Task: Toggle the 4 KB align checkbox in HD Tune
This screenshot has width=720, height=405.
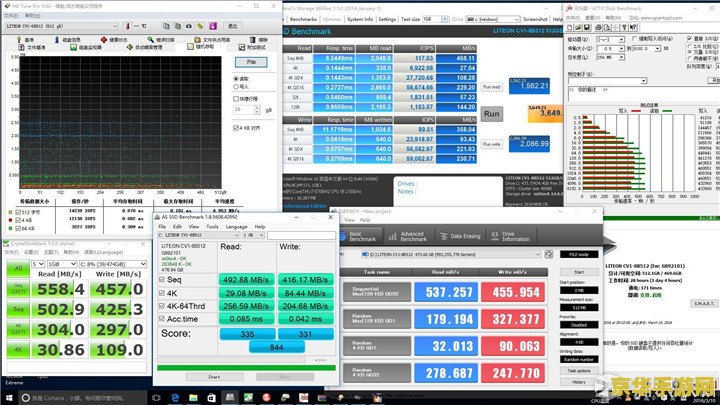Action: point(236,128)
